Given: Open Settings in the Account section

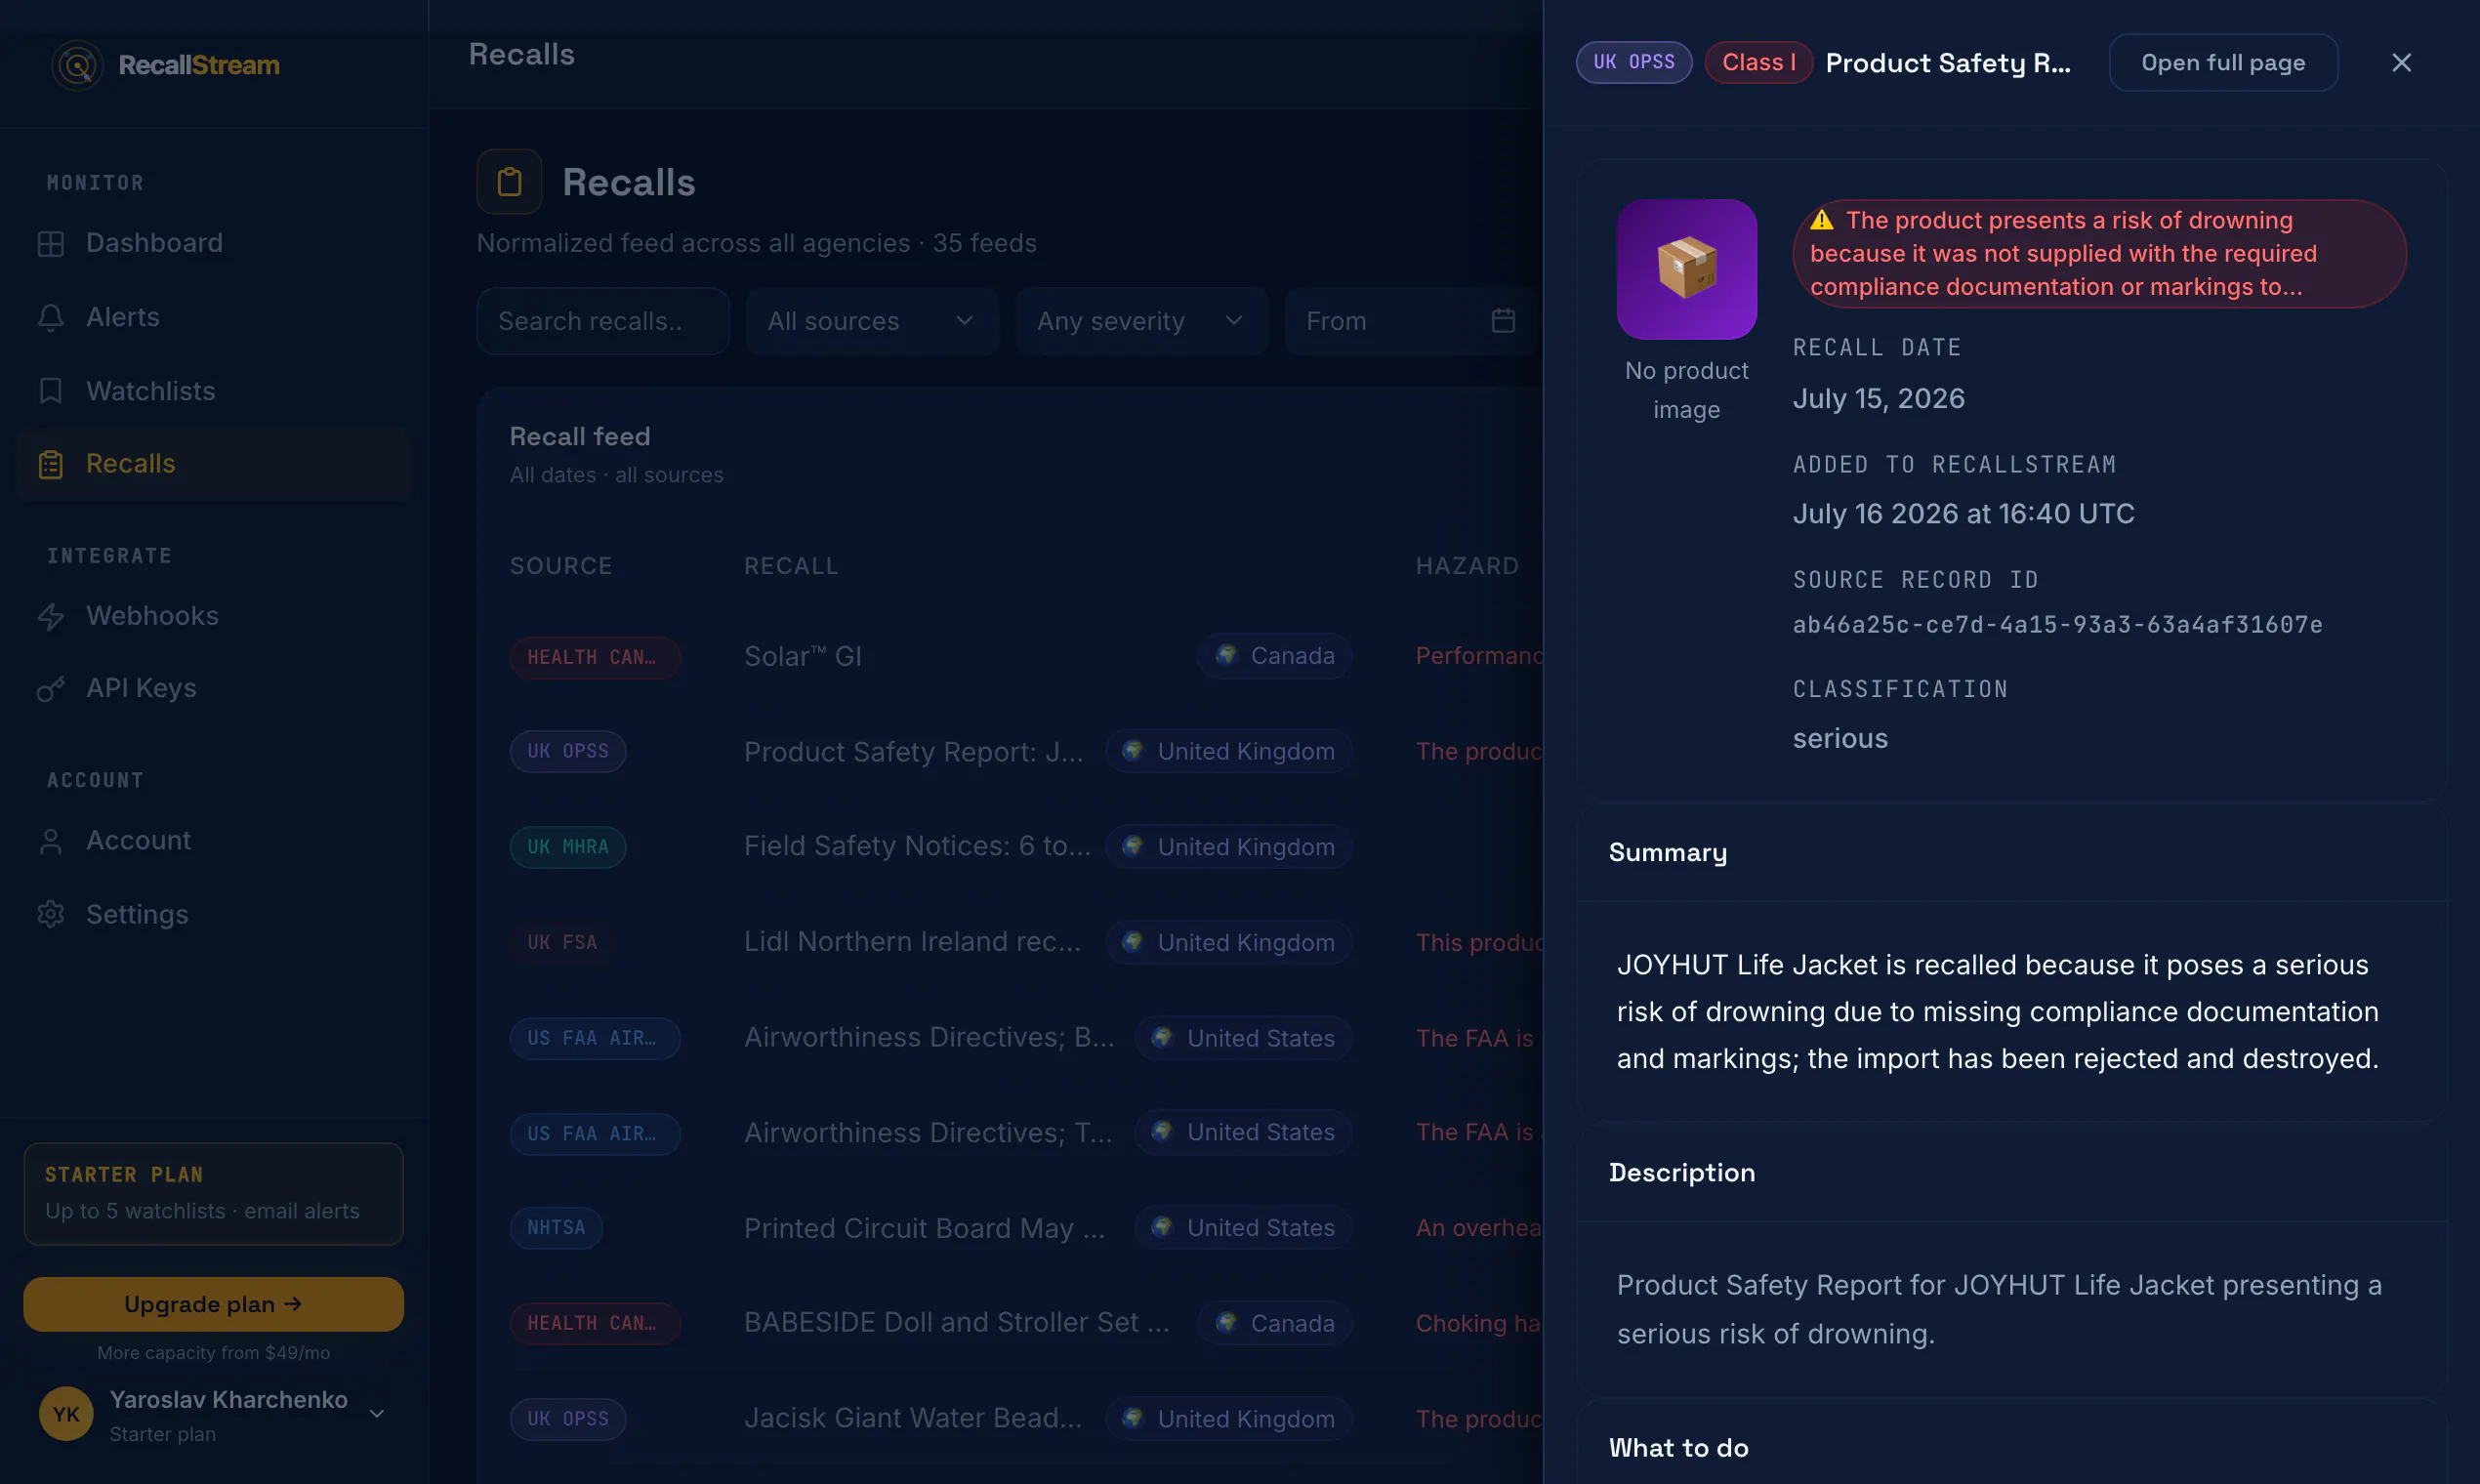Looking at the screenshot, I should [214, 914].
